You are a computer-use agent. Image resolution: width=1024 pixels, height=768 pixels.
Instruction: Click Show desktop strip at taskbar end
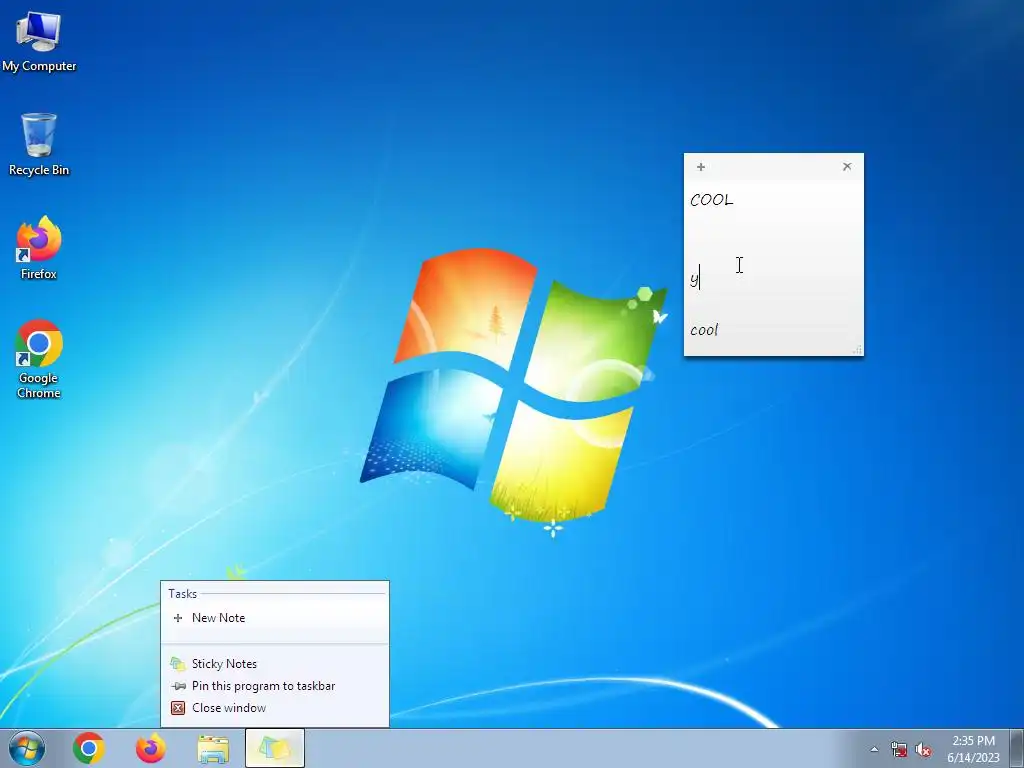[1018, 748]
